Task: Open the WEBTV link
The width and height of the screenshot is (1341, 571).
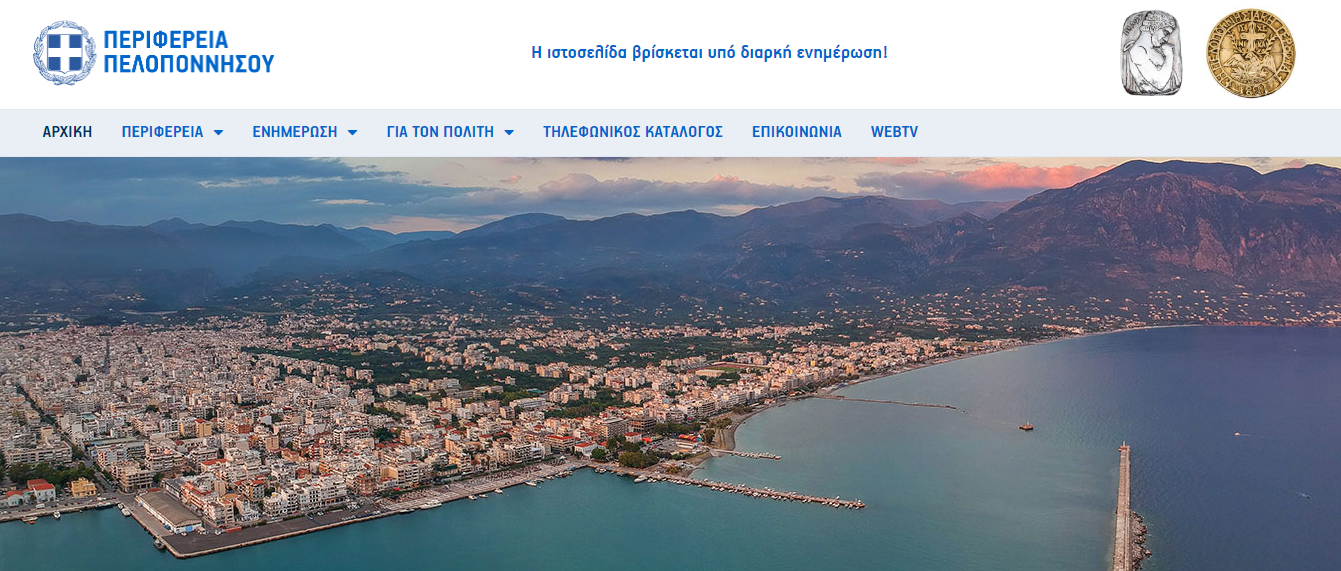Action: coord(894,132)
